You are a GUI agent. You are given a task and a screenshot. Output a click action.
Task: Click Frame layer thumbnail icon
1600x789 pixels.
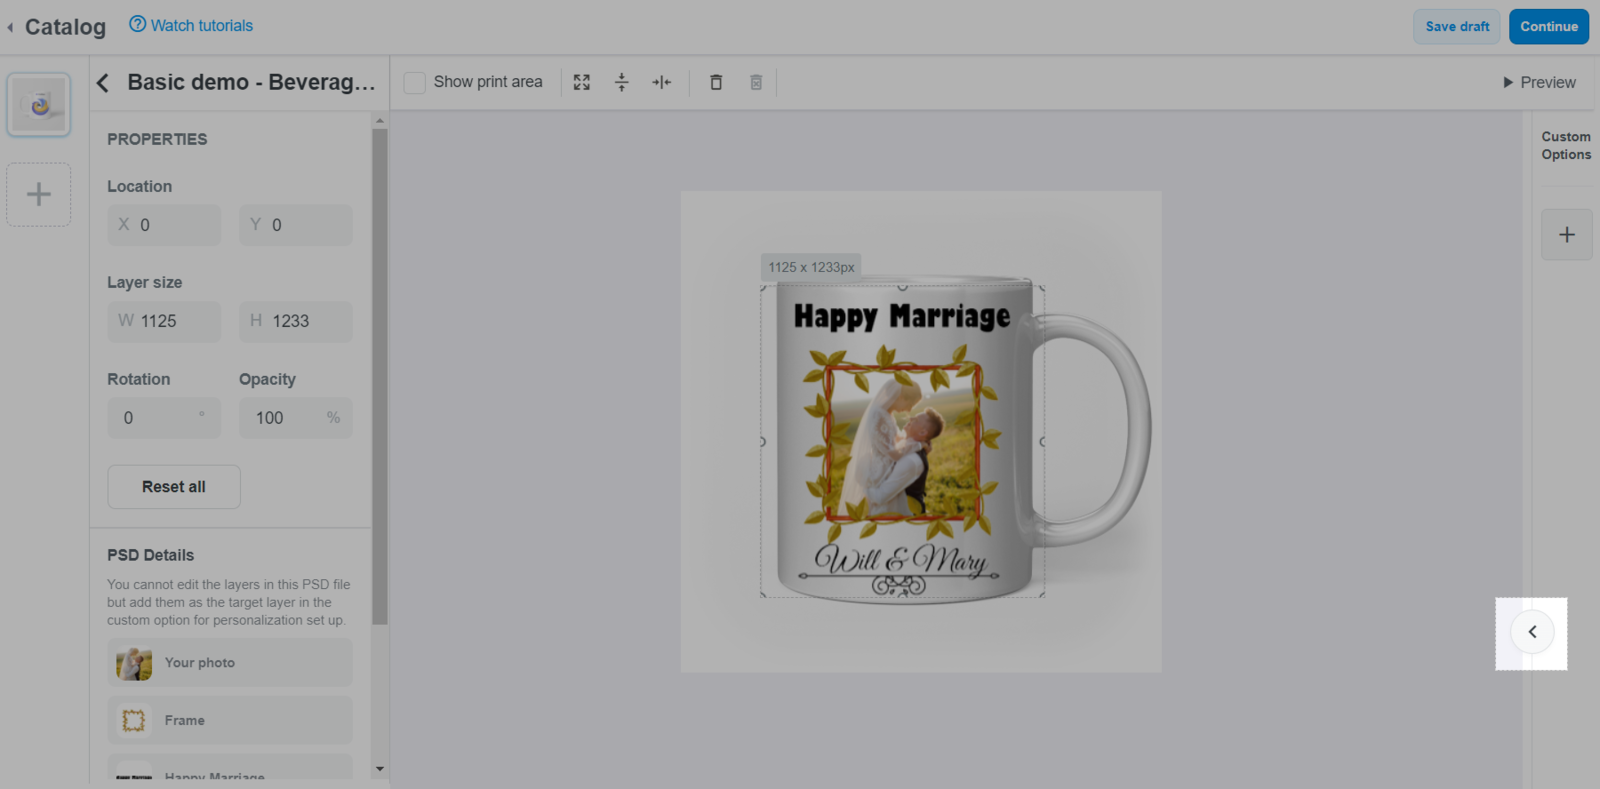pyautogui.click(x=134, y=720)
